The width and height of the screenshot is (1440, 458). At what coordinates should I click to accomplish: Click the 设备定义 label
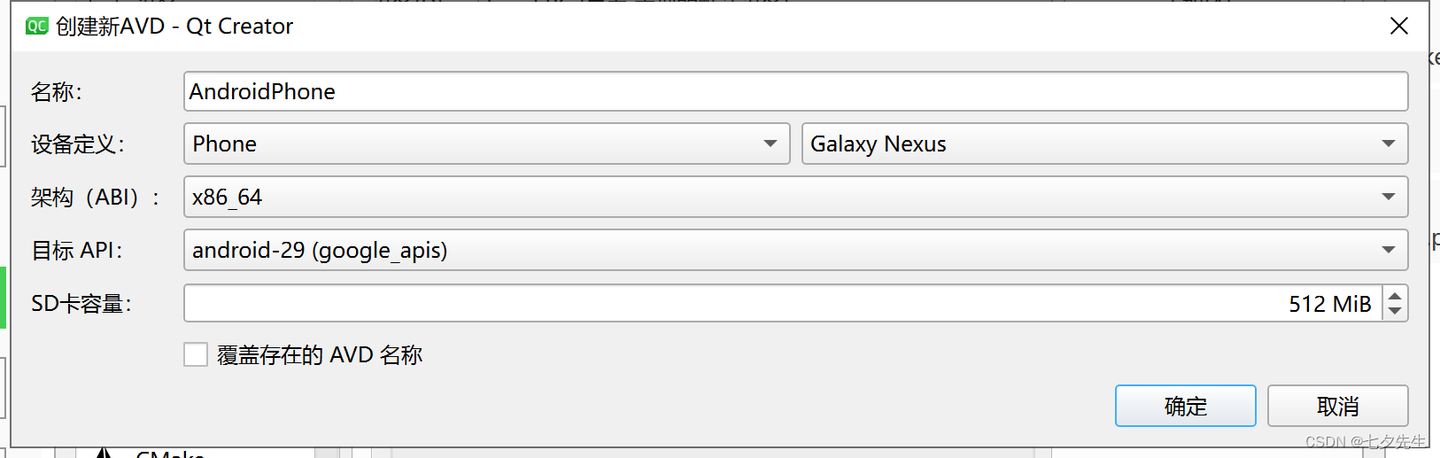(x=78, y=144)
